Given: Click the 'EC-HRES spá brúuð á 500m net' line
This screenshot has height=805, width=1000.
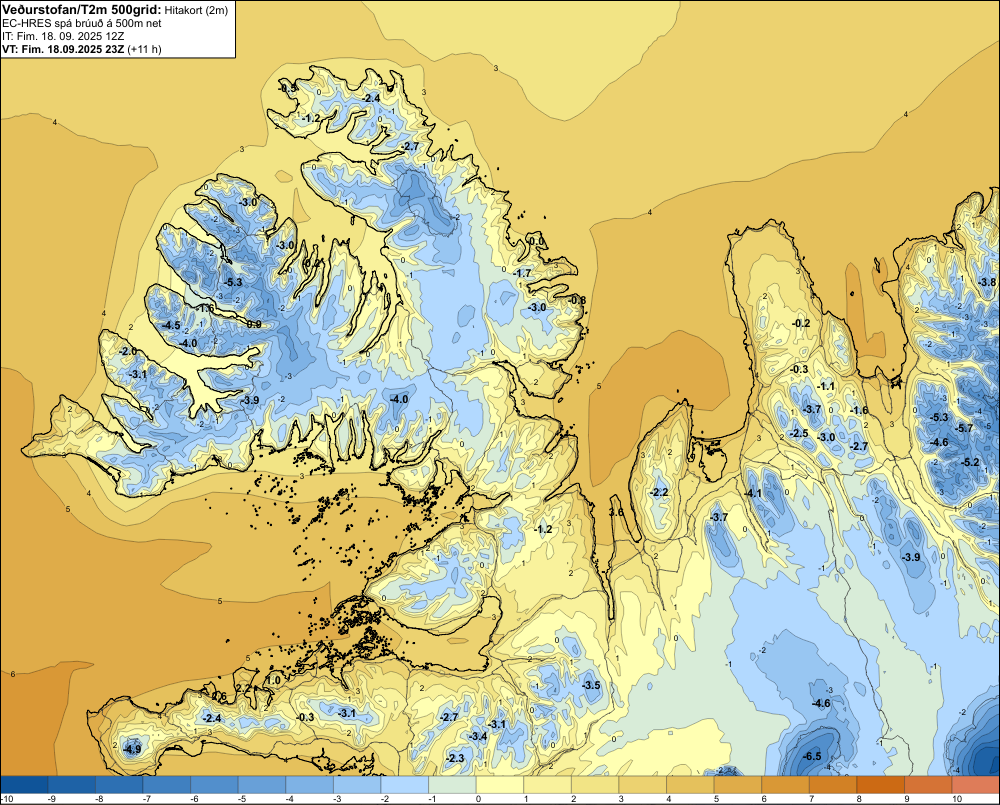Looking at the screenshot, I should click(82, 24).
